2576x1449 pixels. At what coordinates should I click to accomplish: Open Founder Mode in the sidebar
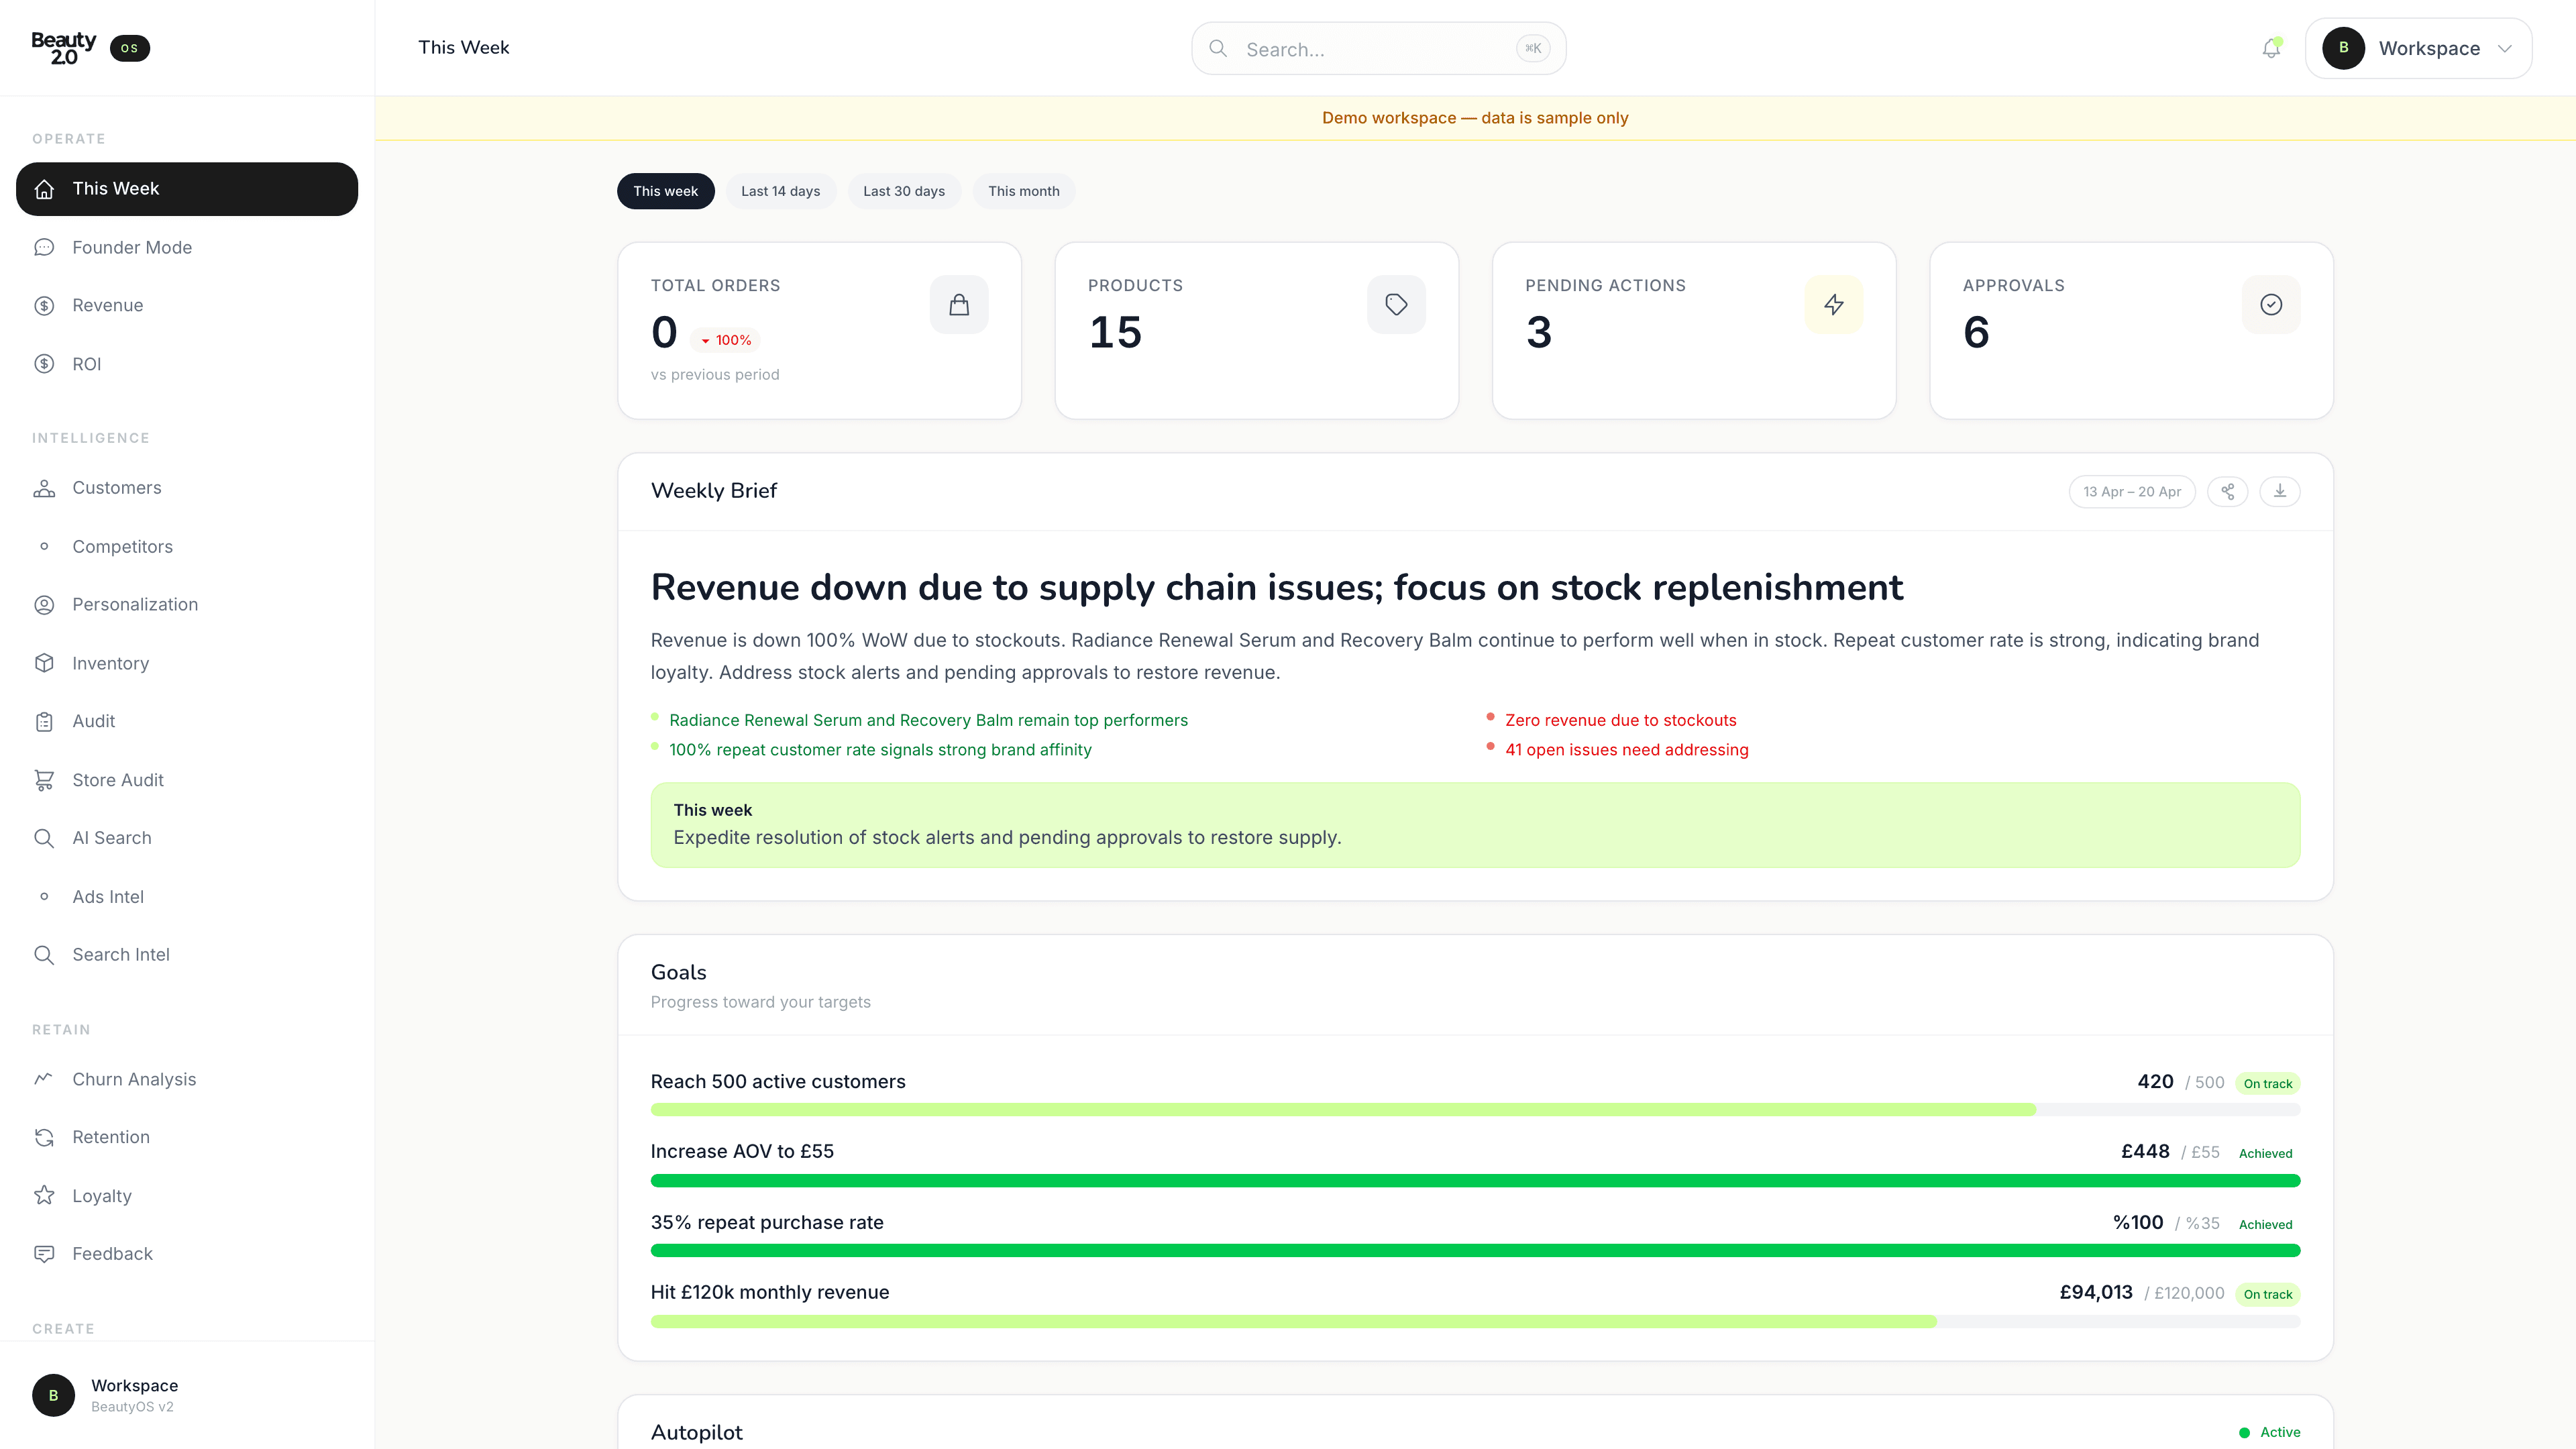[x=187, y=247]
